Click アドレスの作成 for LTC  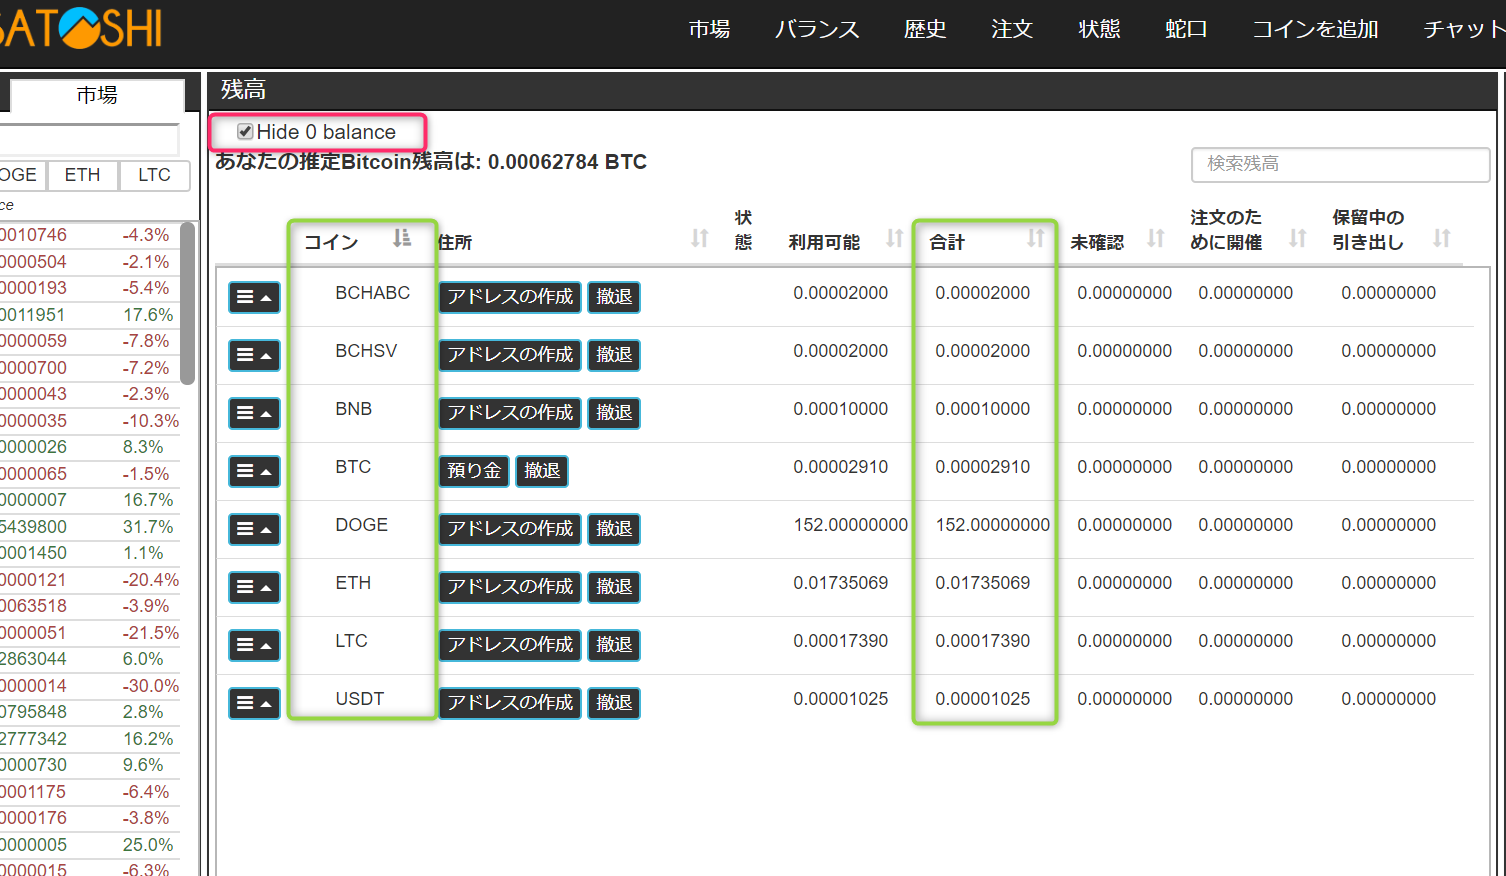pyautogui.click(x=510, y=645)
